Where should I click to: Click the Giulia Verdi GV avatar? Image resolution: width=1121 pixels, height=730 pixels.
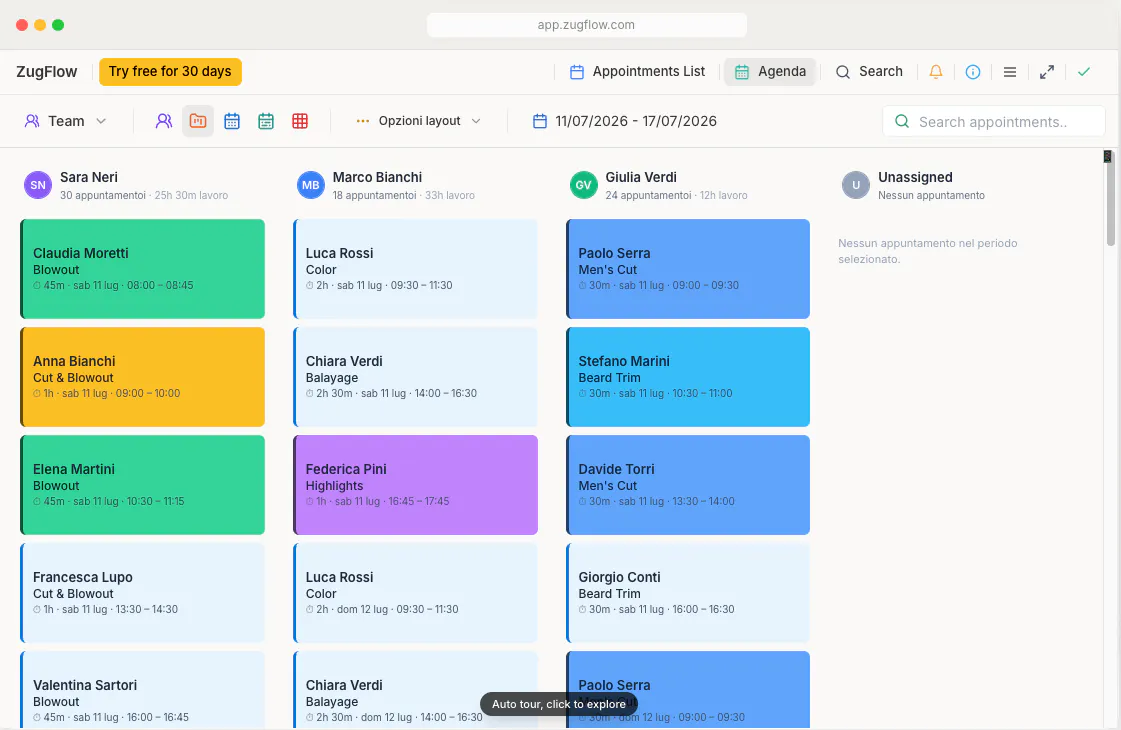(x=583, y=185)
